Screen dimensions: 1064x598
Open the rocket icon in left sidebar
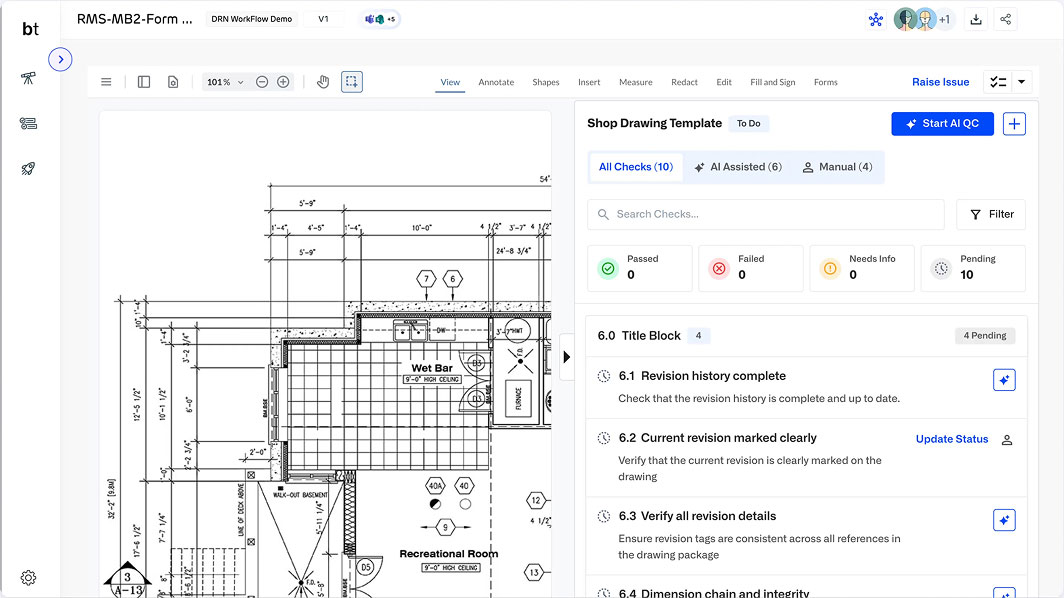(x=28, y=169)
